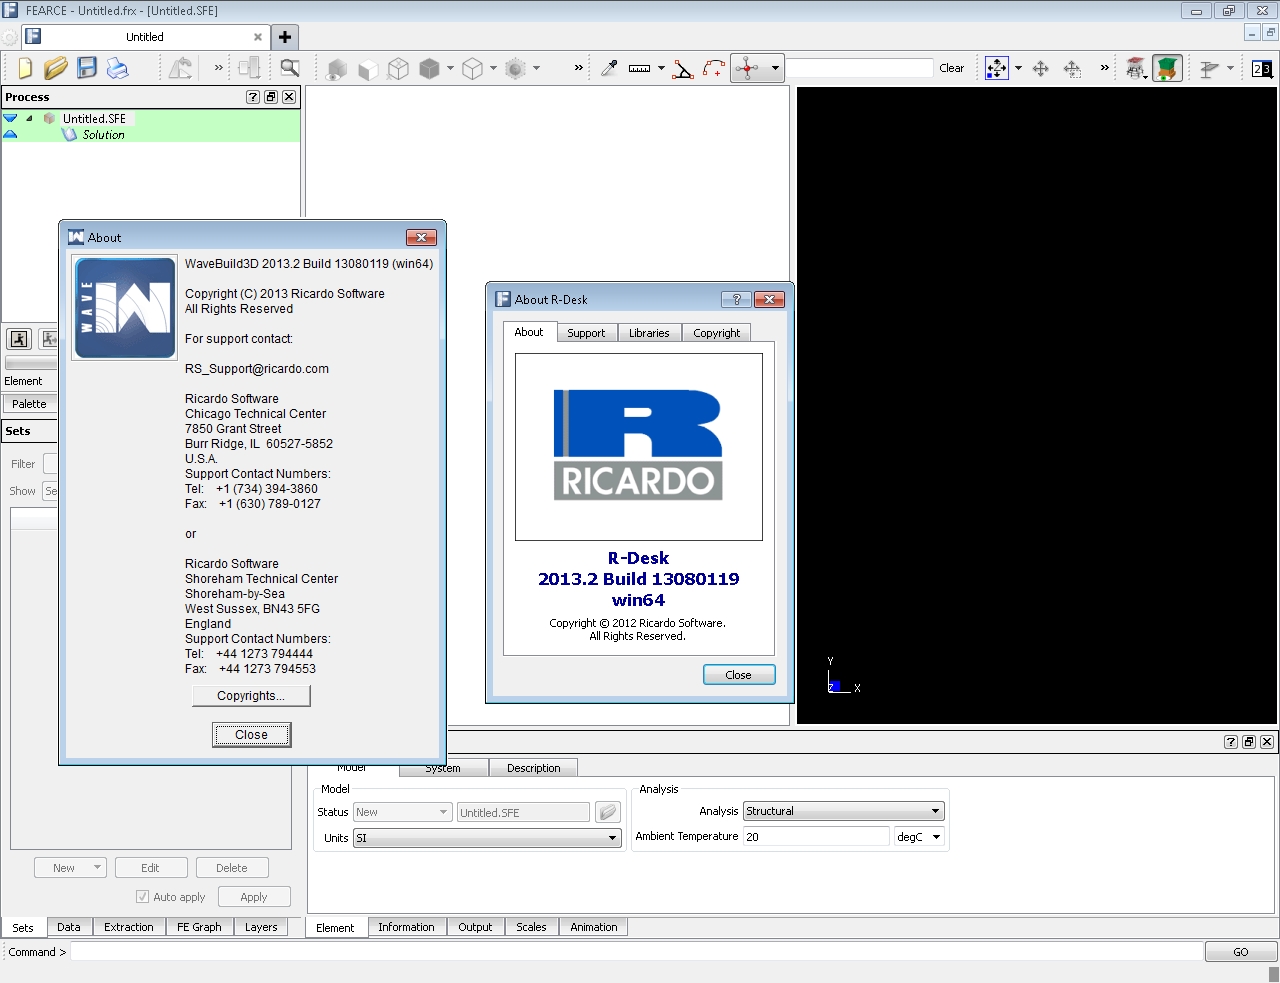Open the Data tab at bottom left
Viewport: 1280px width, 983px height.
(69, 927)
